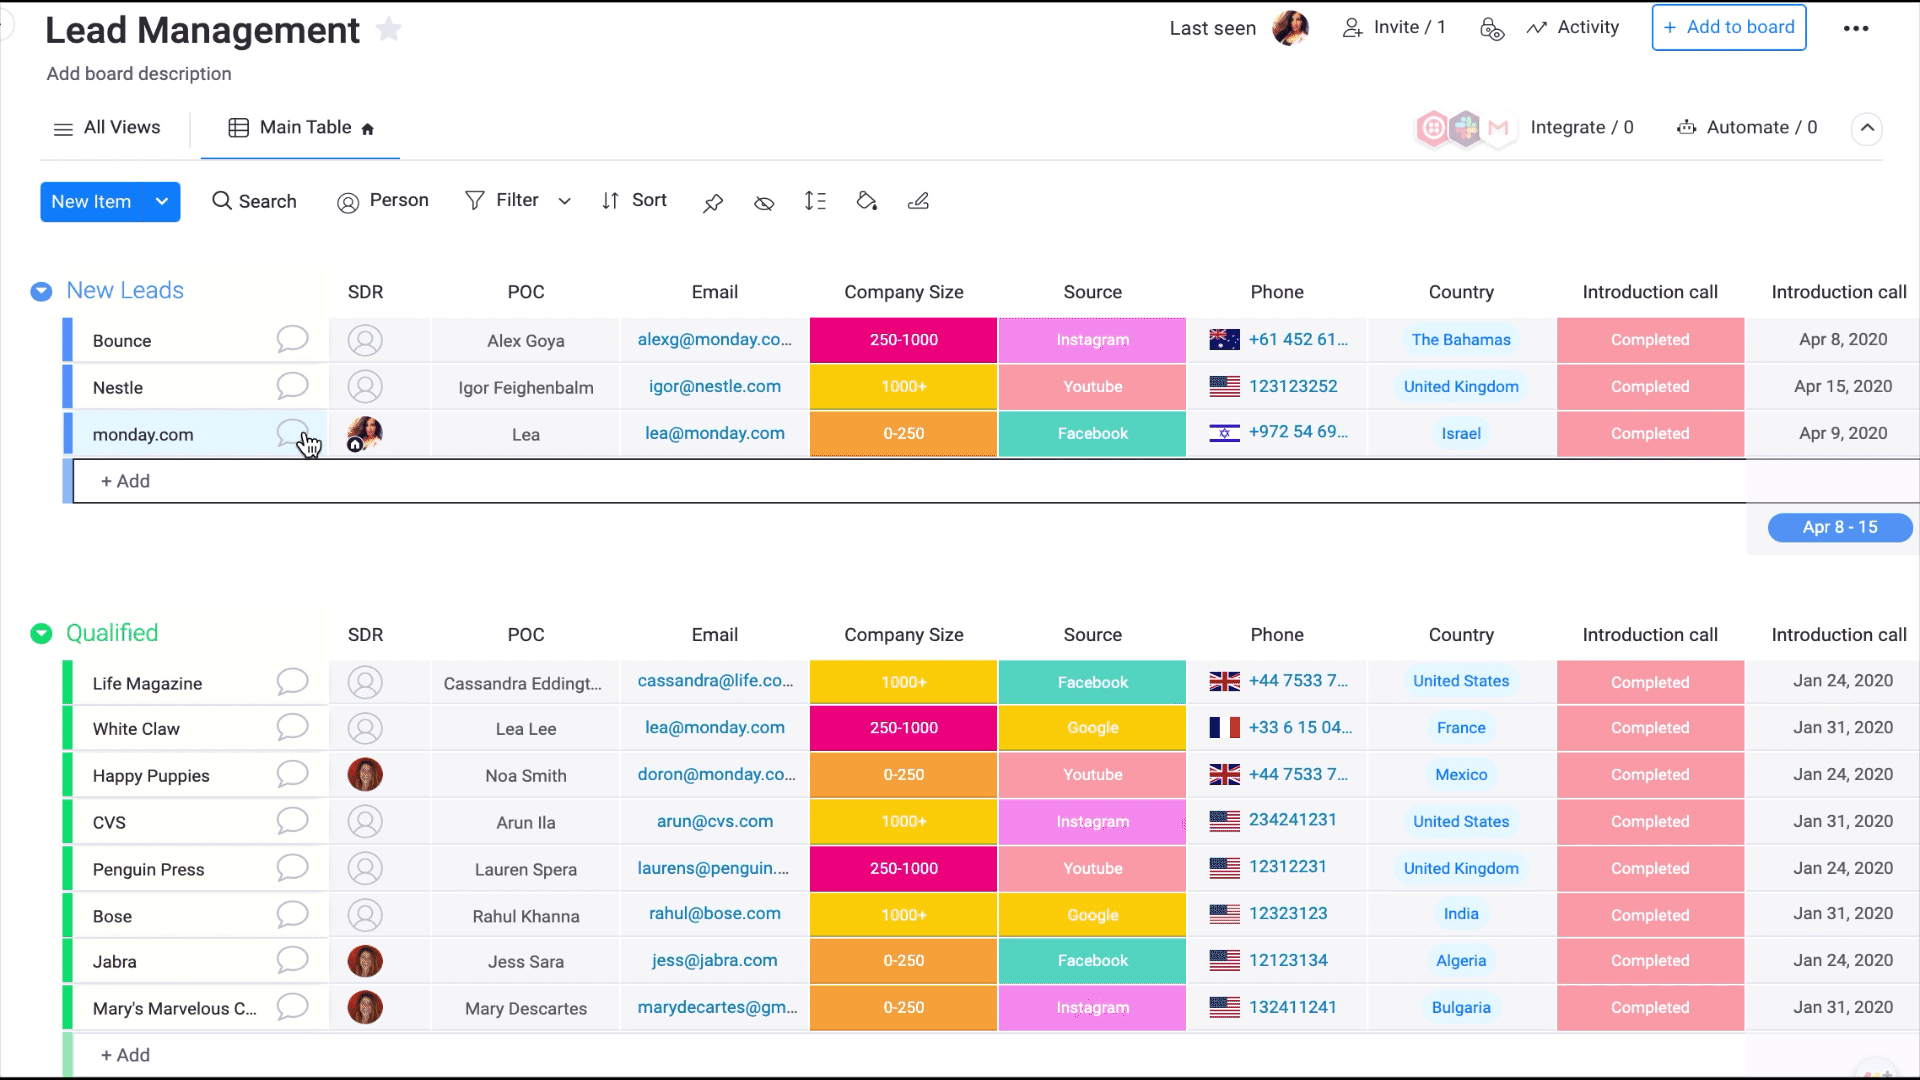Open the pin columns tool
The width and height of the screenshot is (1920, 1080).
[x=712, y=202]
